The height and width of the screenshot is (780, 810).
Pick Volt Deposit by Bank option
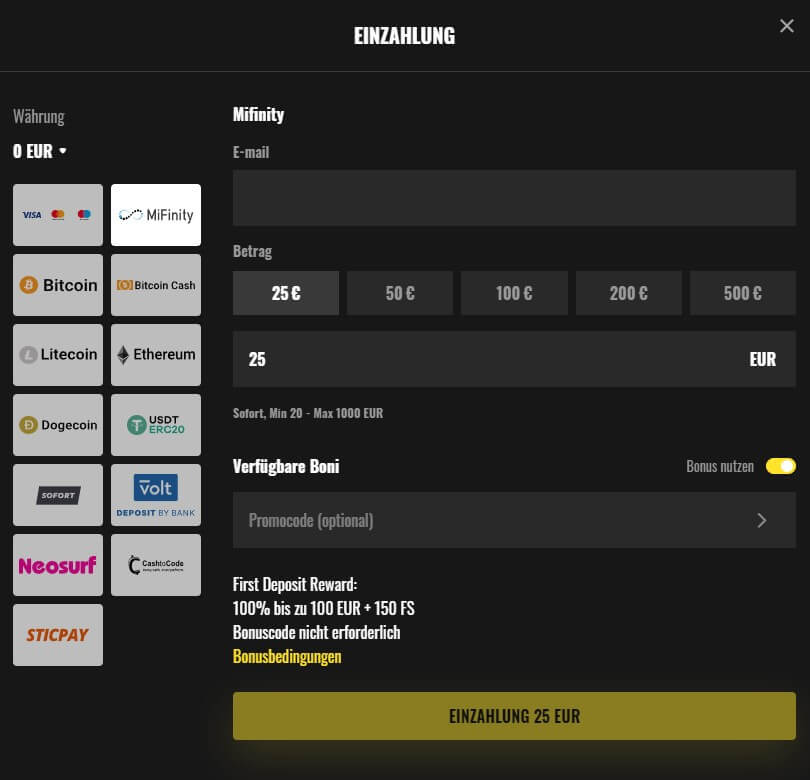click(x=156, y=495)
